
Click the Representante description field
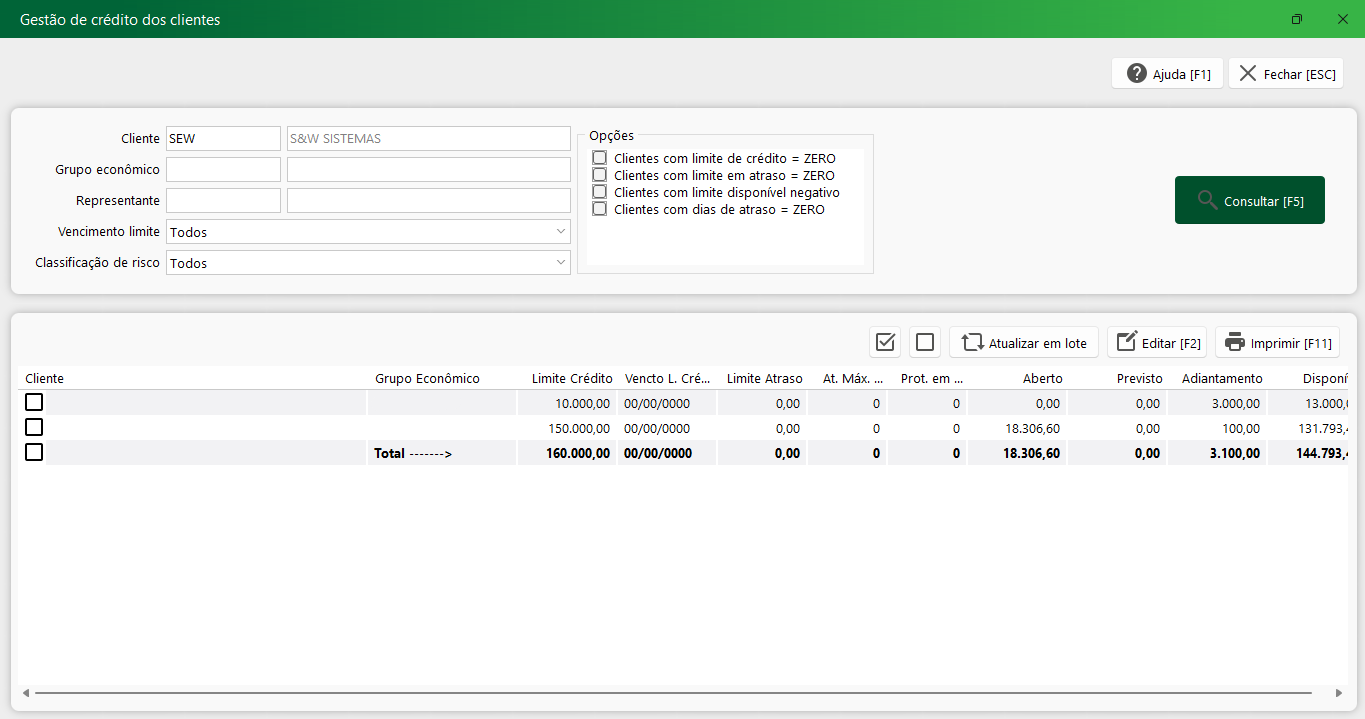[429, 201]
